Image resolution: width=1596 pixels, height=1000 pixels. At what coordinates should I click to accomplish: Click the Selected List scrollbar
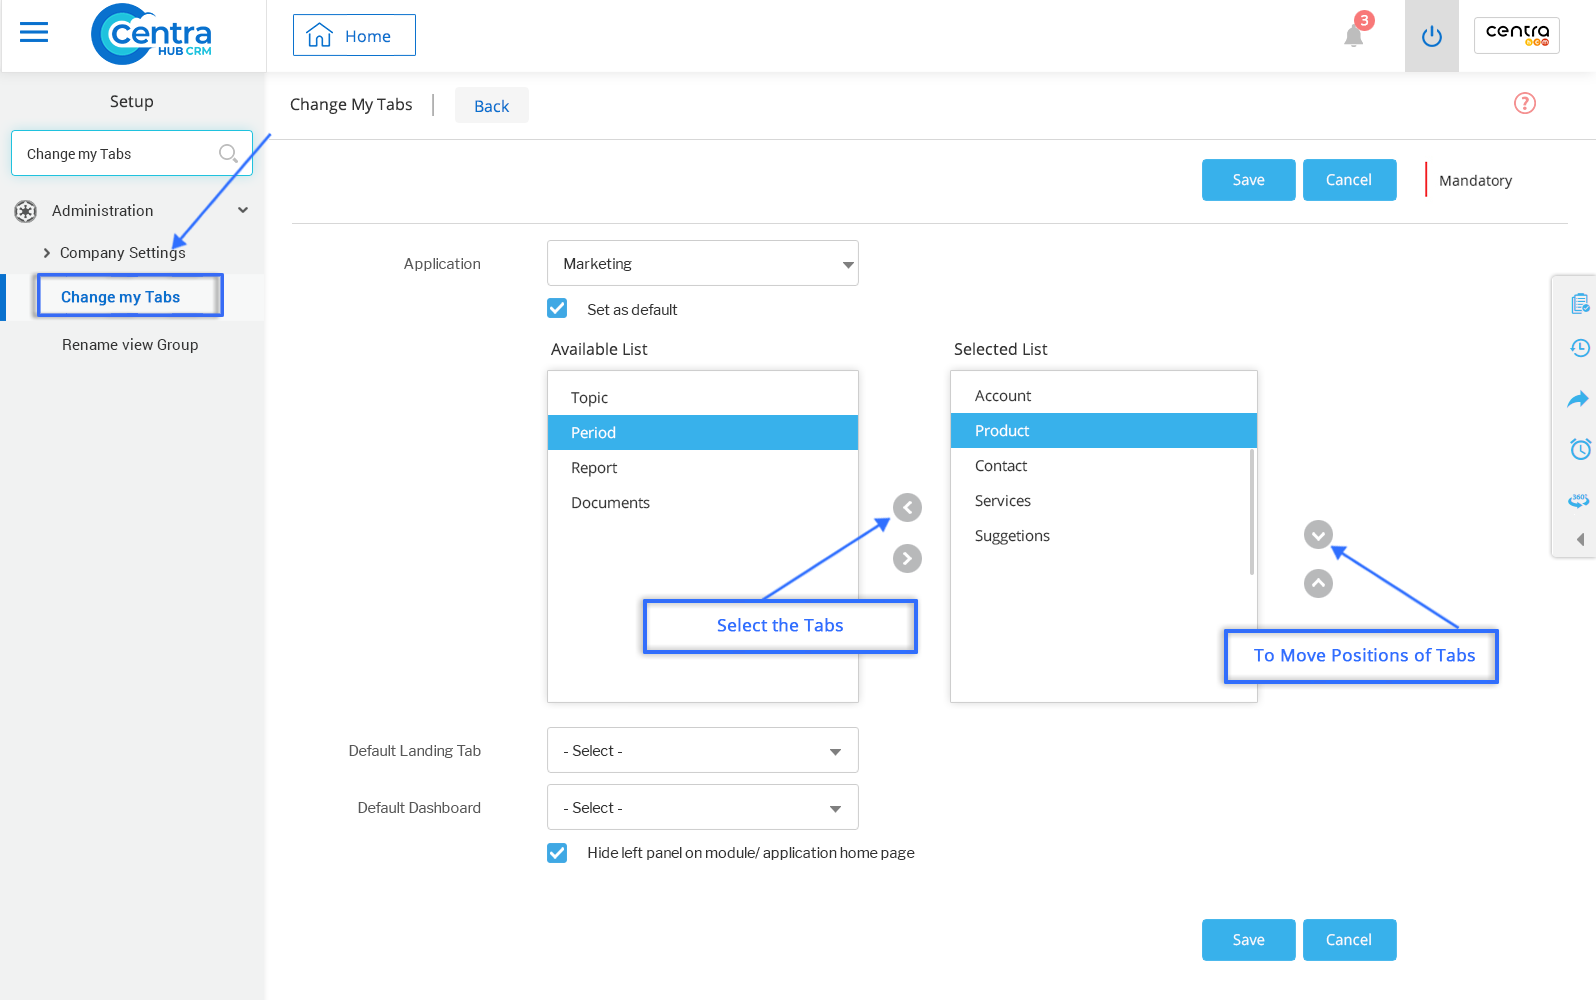[1252, 512]
